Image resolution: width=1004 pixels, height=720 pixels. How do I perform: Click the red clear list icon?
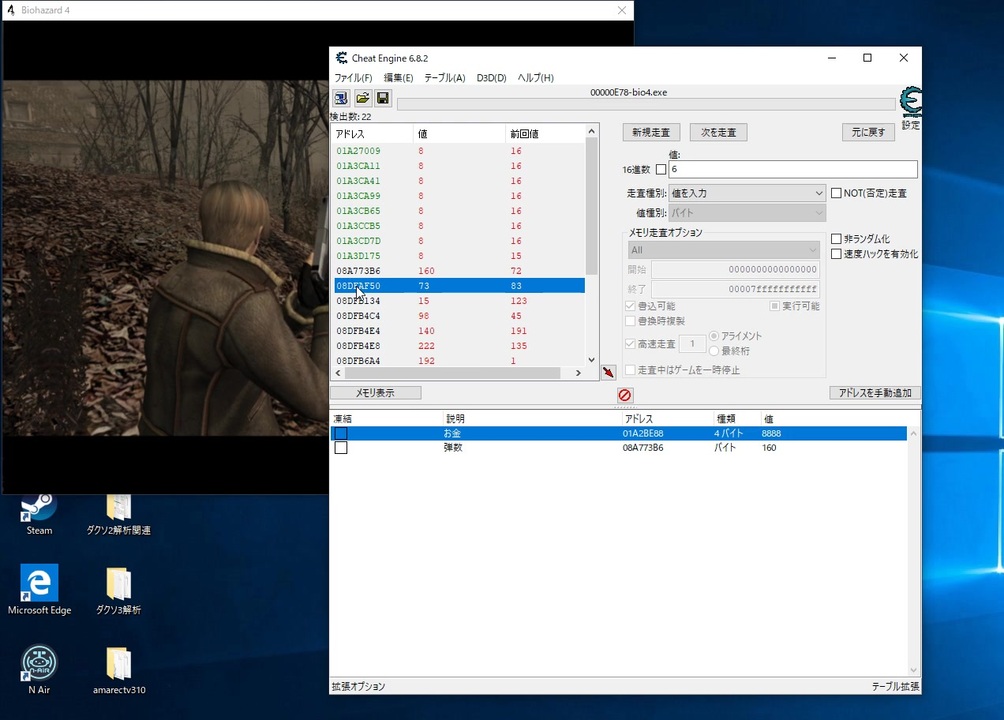[x=625, y=395]
